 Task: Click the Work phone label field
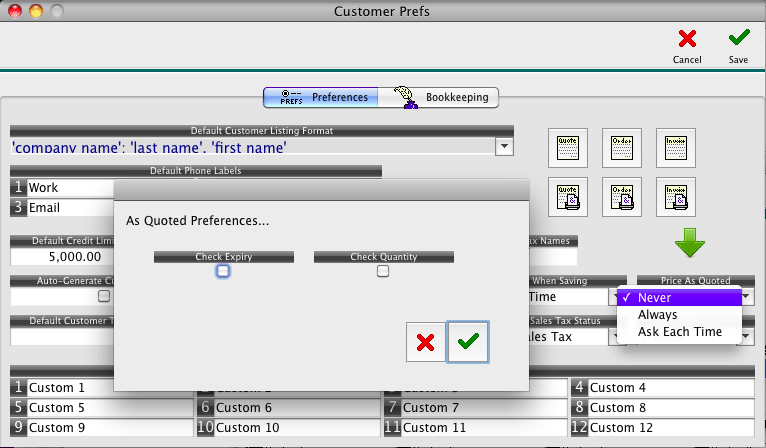coord(70,188)
